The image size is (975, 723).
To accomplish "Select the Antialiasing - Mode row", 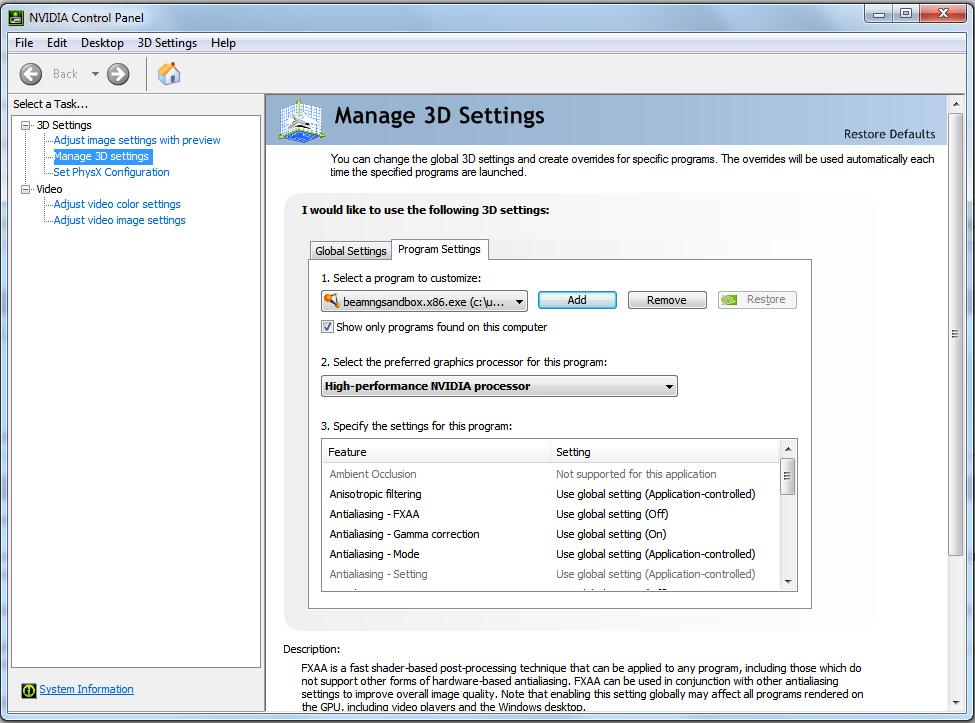I will (550, 554).
